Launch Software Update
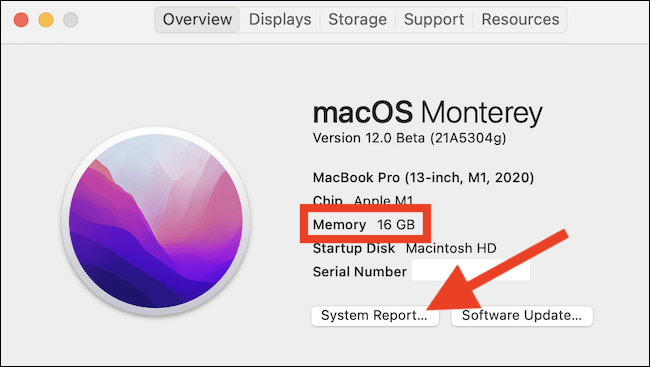The width and height of the screenshot is (650, 367). pos(522,316)
